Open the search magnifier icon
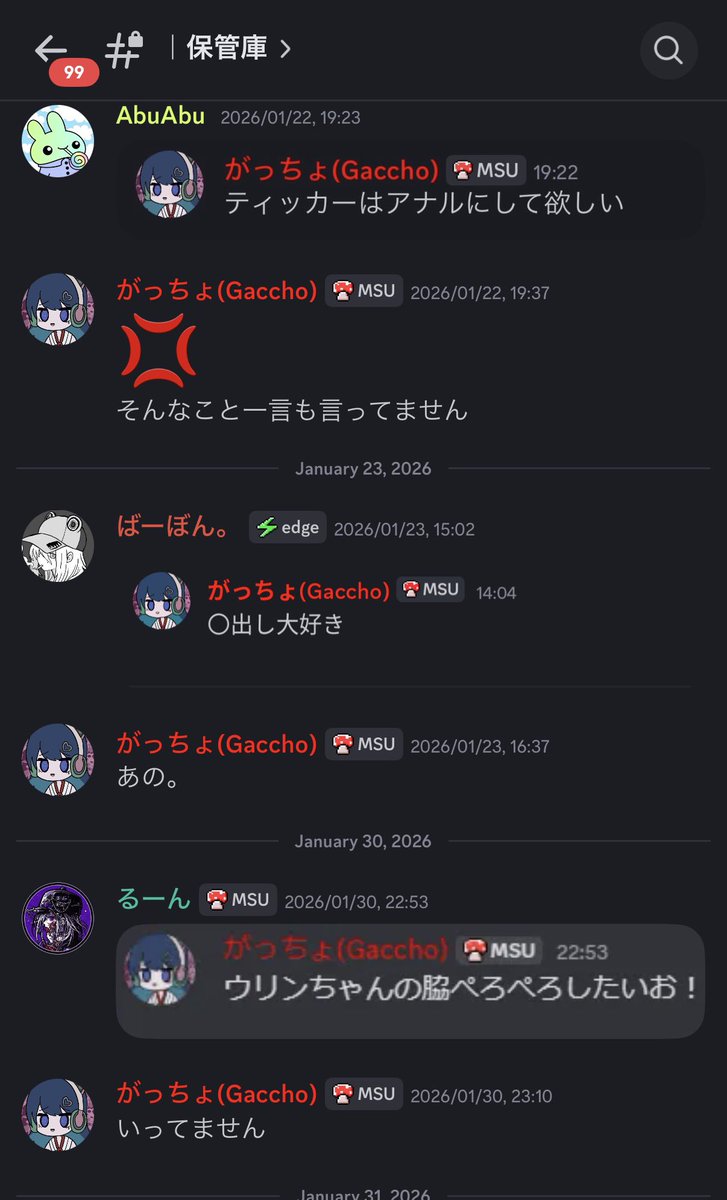The height and width of the screenshot is (1200, 727). 668,49
